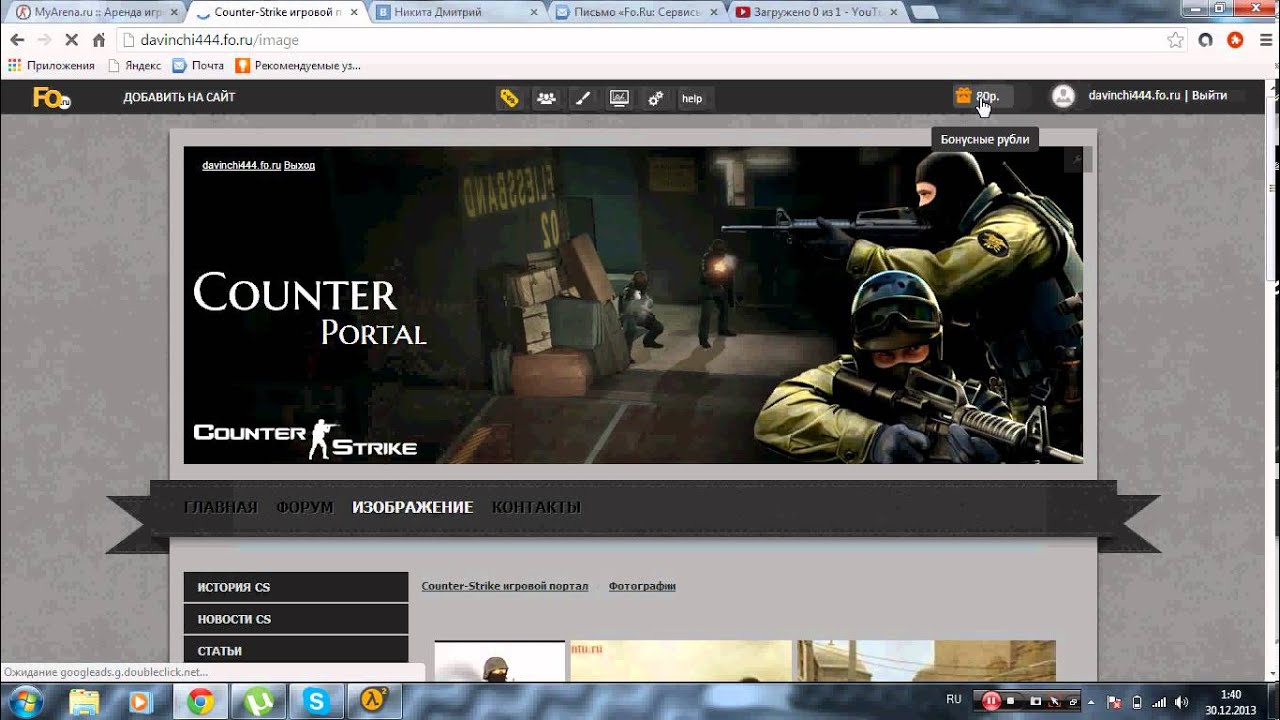Screen dimensions: 1280x720
Task: Open the gears settings icon
Action: [x=656, y=98]
